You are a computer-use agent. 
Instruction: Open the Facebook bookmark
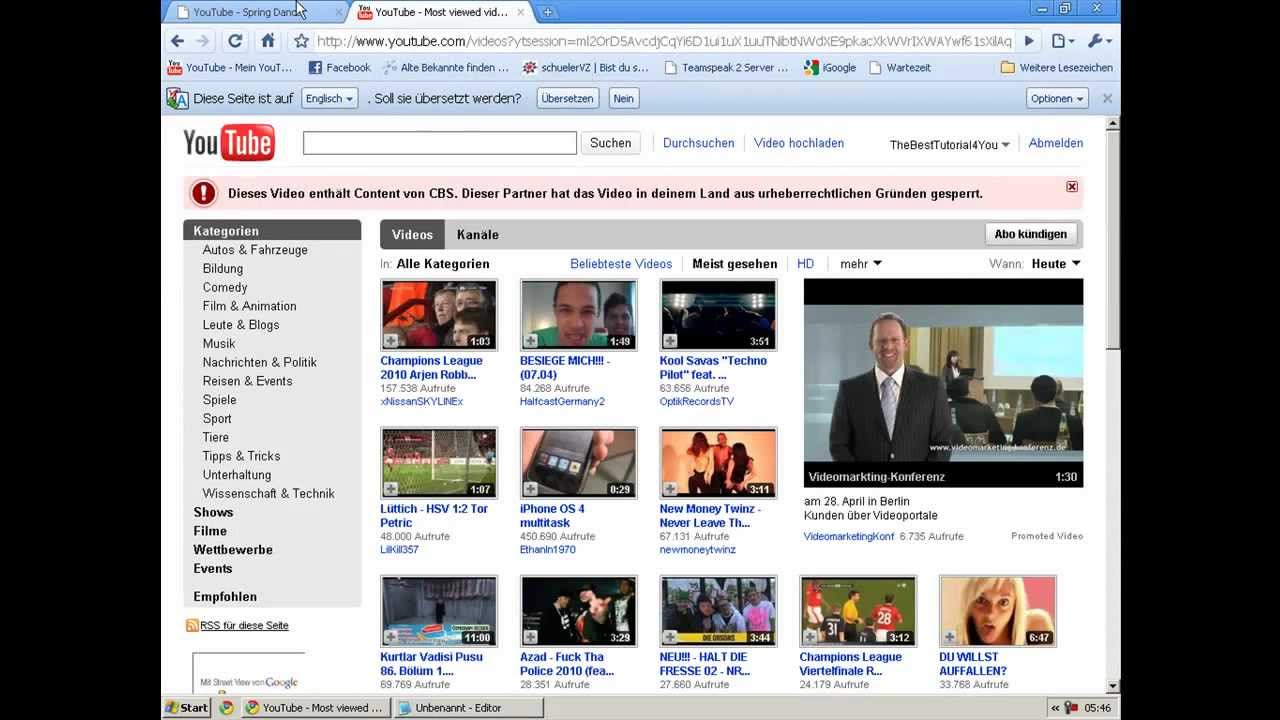tap(339, 68)
